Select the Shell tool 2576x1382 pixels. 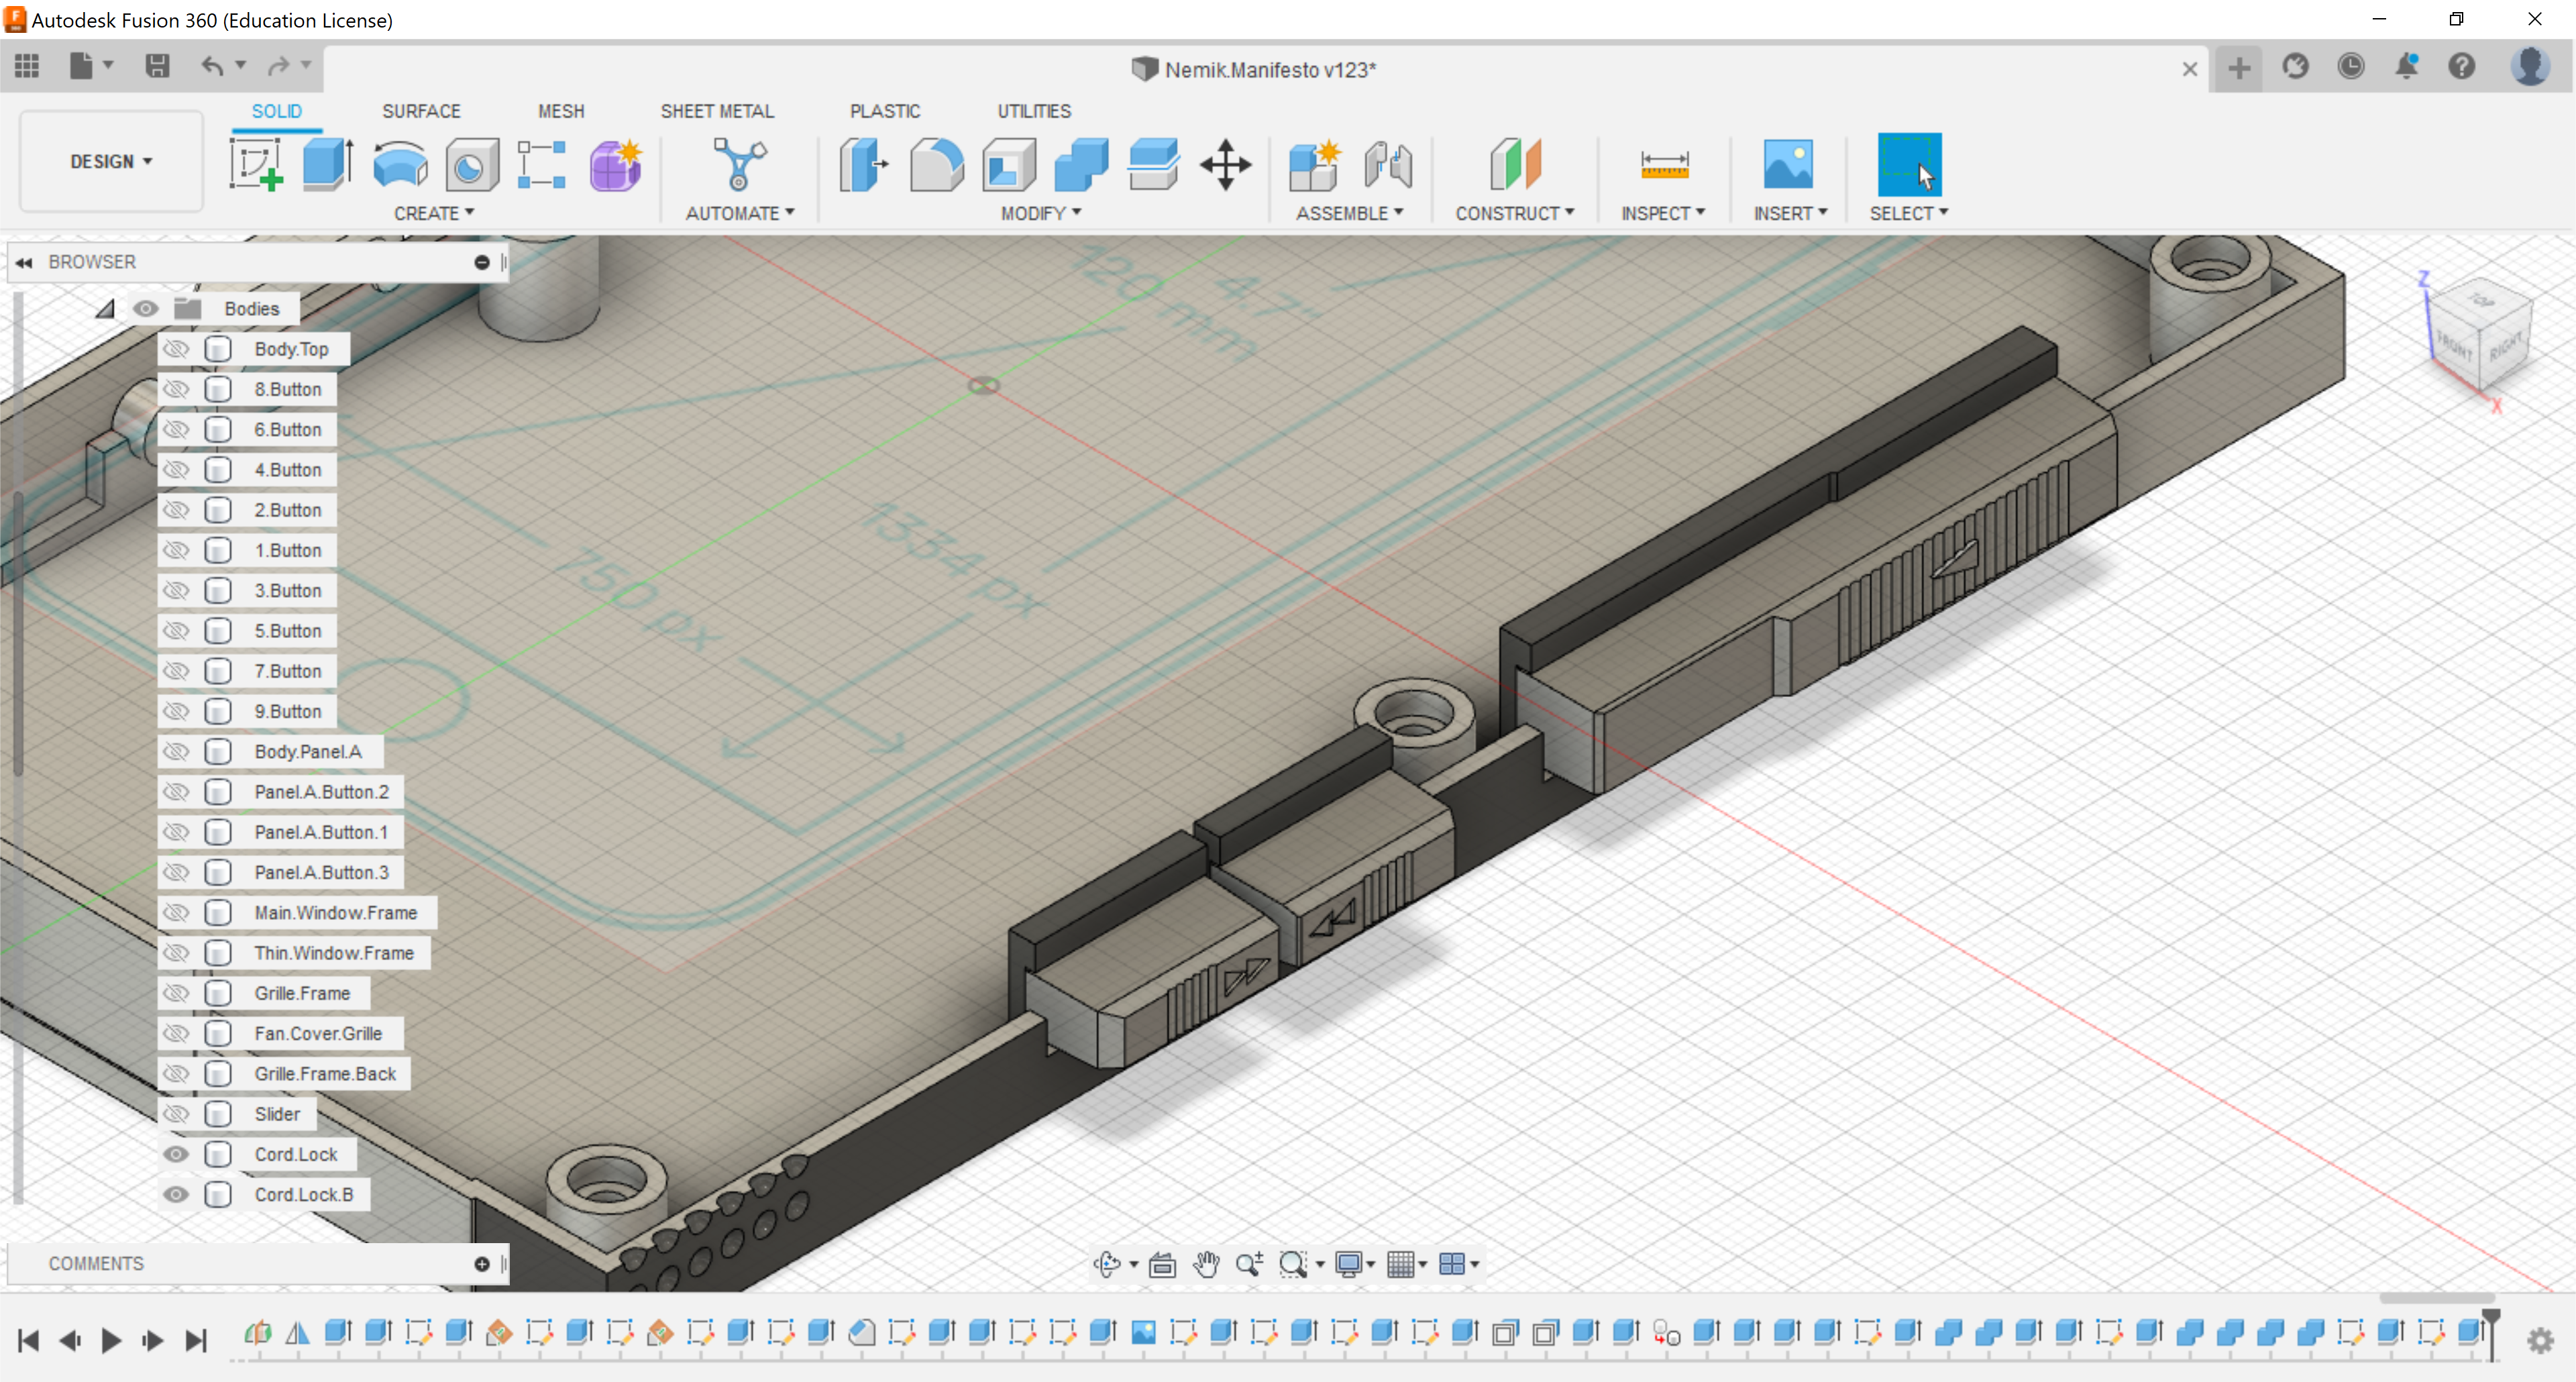(1009, 165)
